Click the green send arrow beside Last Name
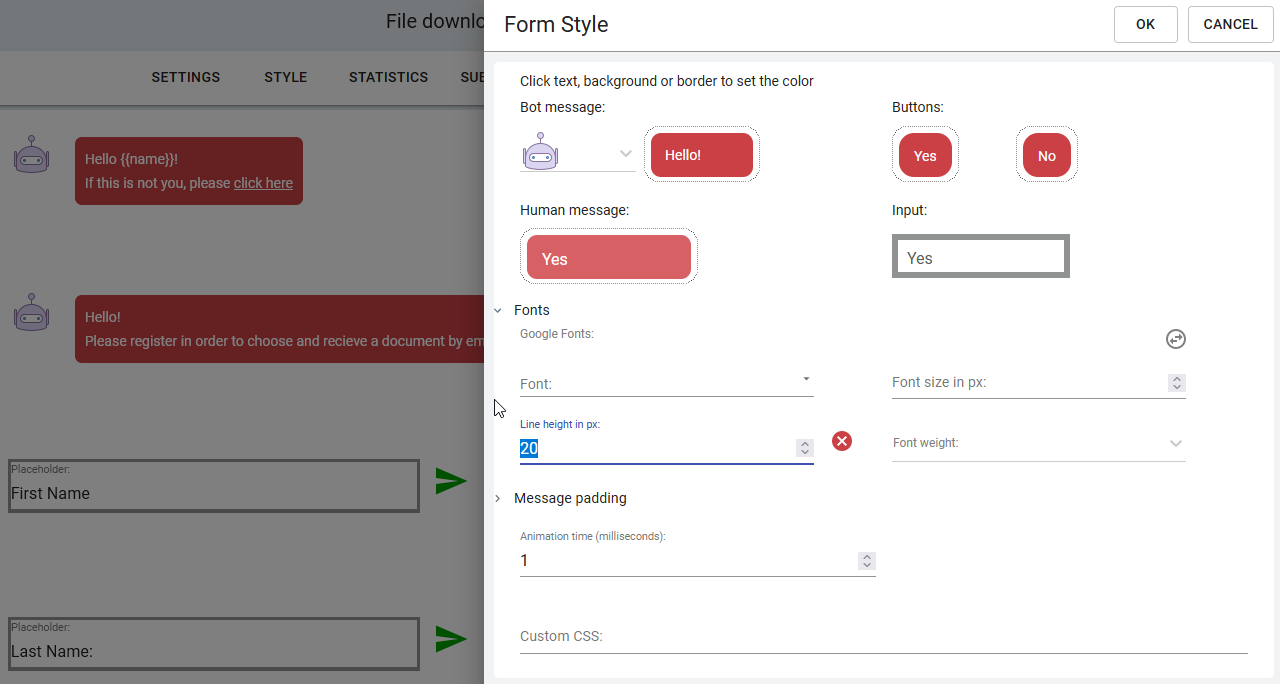 coord(451,639)
